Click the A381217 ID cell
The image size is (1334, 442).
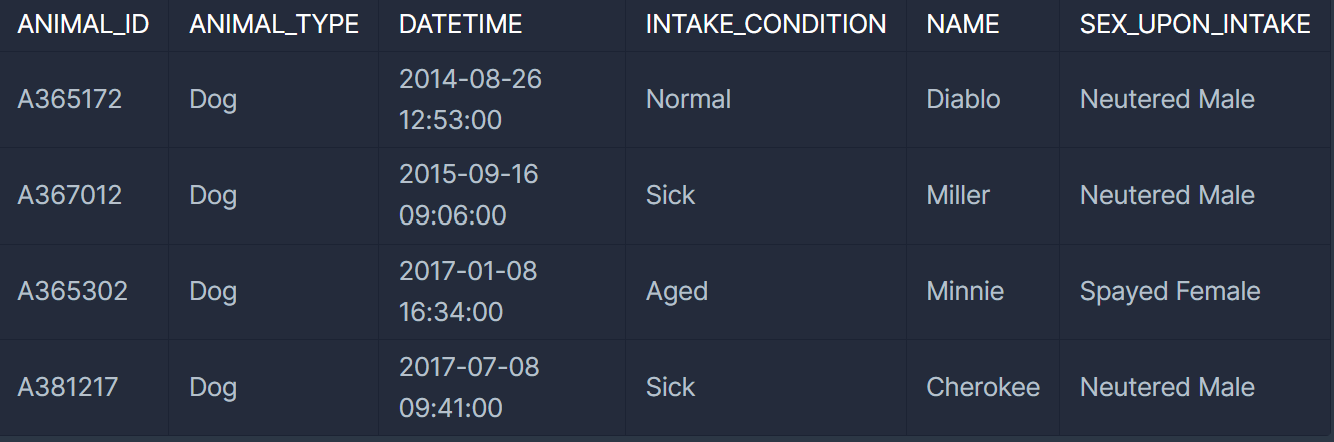tap(84, 387)
